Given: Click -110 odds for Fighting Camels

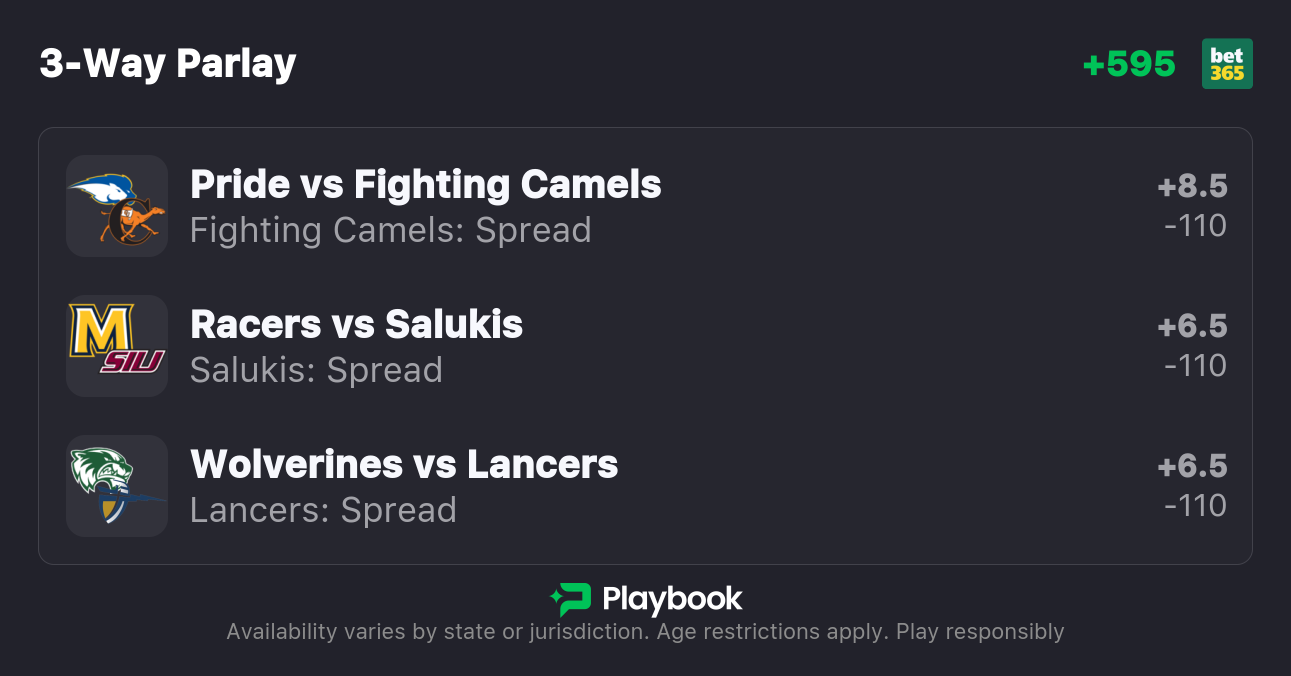Looking at the screenshot, I should click(1195, 226).
